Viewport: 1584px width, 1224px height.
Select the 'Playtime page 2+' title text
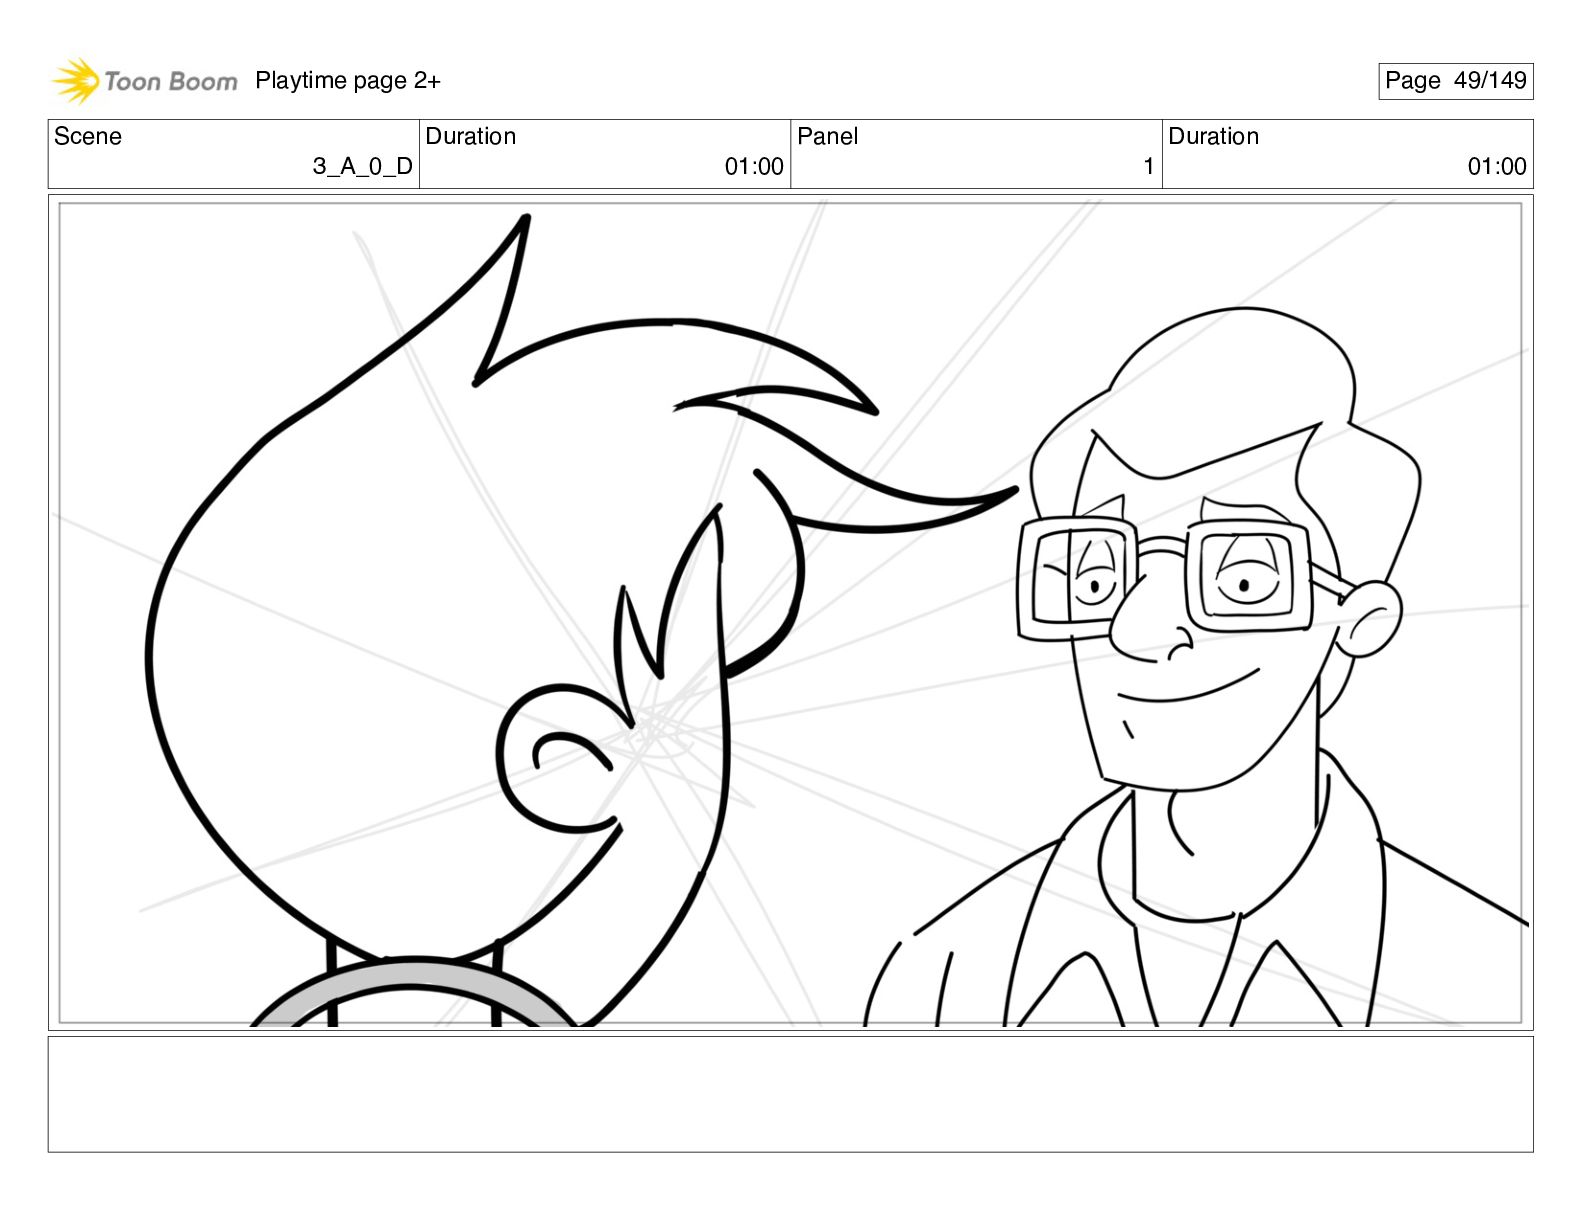click(348, 81)
